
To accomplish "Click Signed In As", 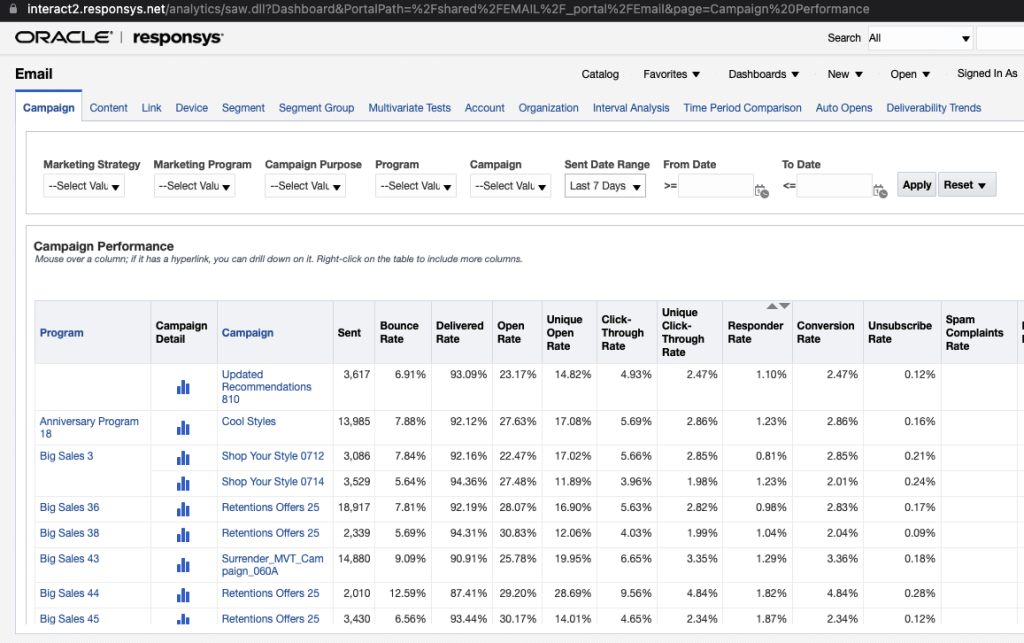I will tap(987, 74).
